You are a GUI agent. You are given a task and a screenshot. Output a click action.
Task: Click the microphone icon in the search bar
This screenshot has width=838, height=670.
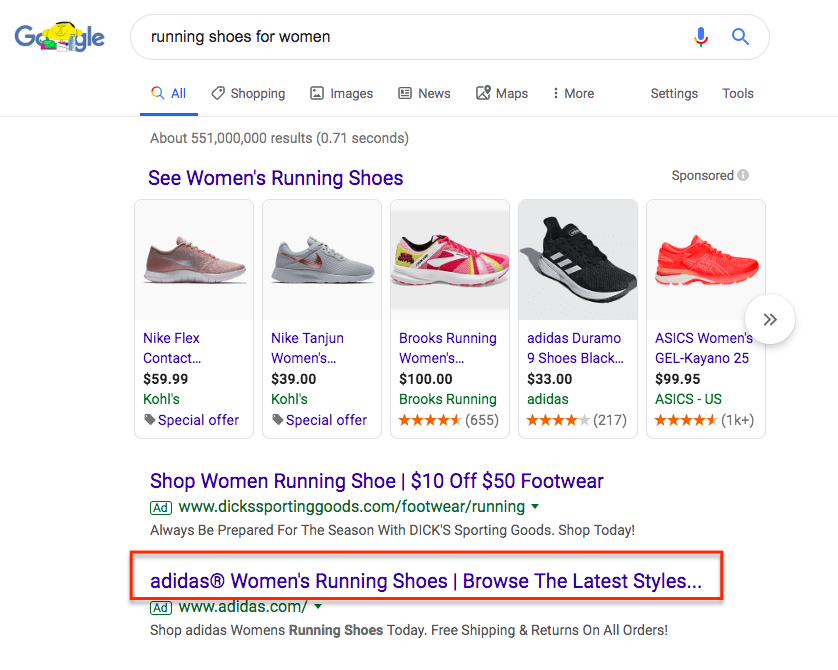pos(701,36)
